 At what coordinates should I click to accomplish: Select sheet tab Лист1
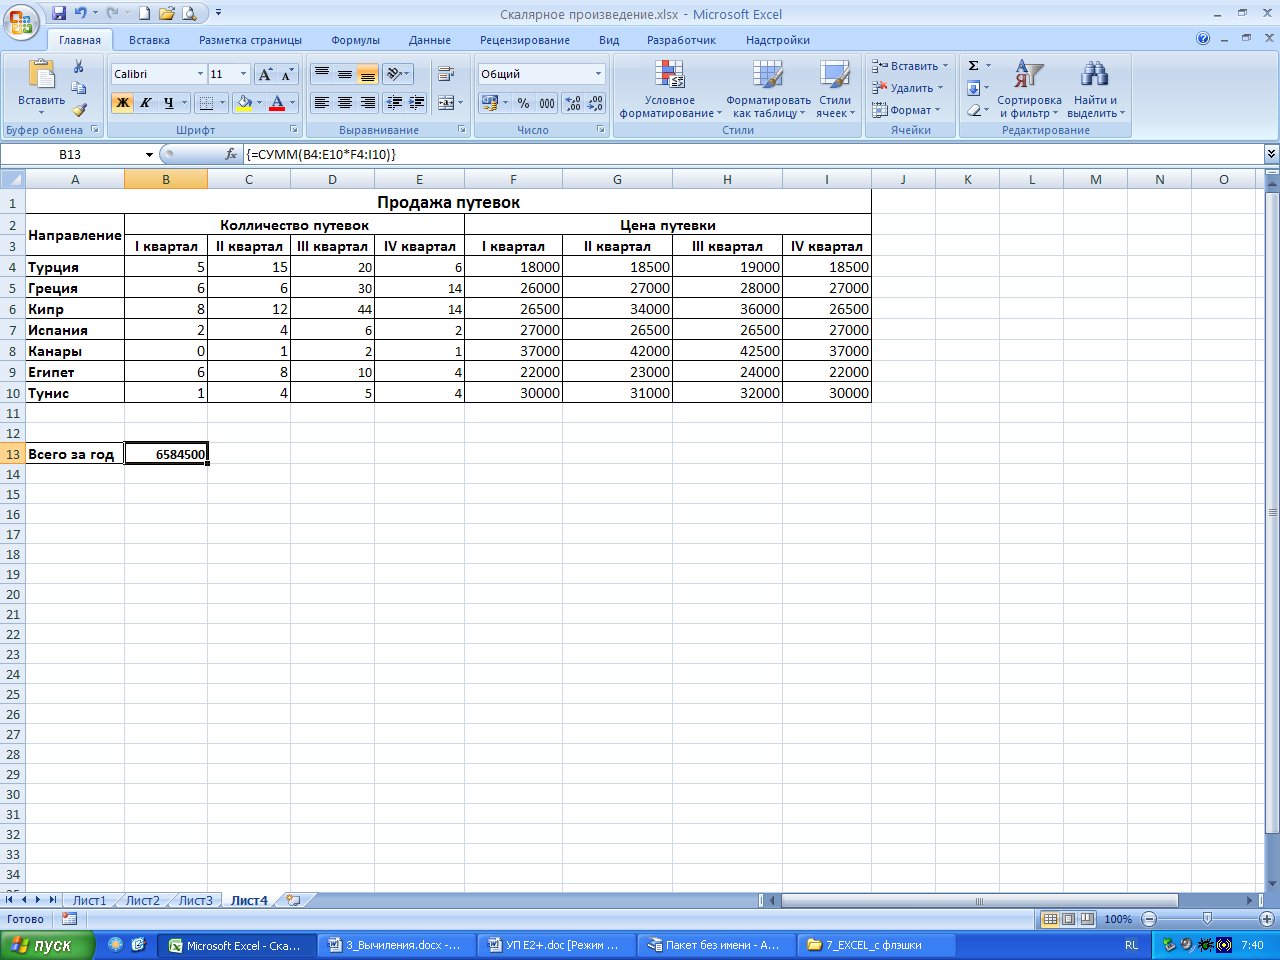pos(89,900)
